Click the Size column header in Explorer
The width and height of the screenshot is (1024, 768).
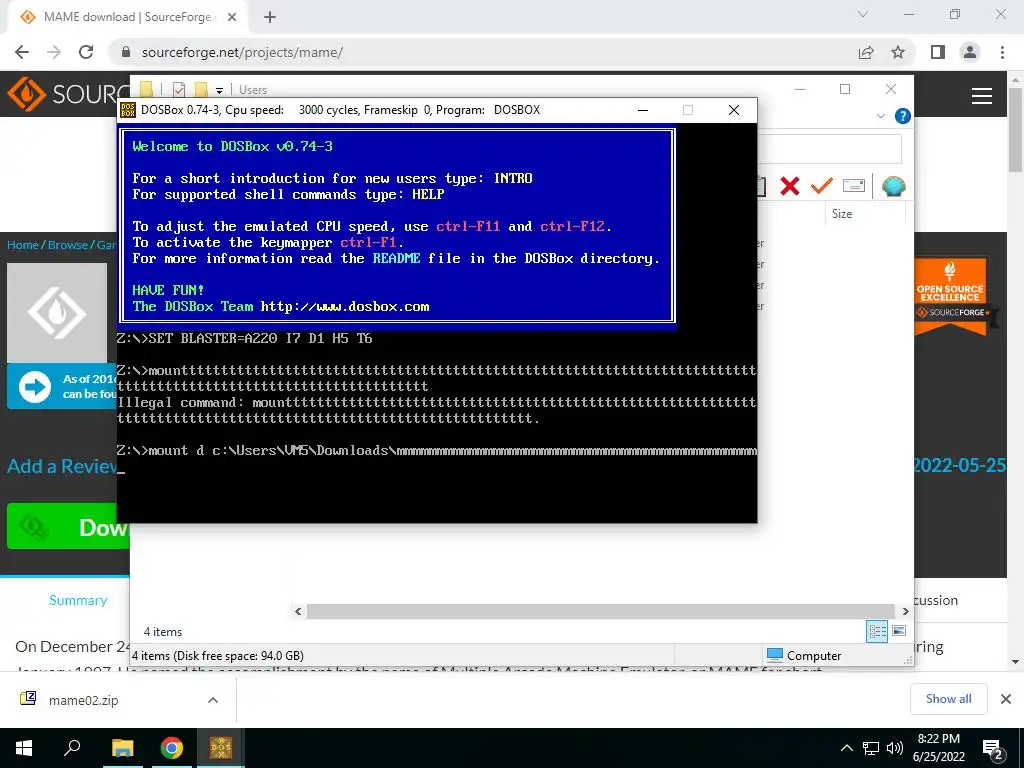click(x=841, y=214)
